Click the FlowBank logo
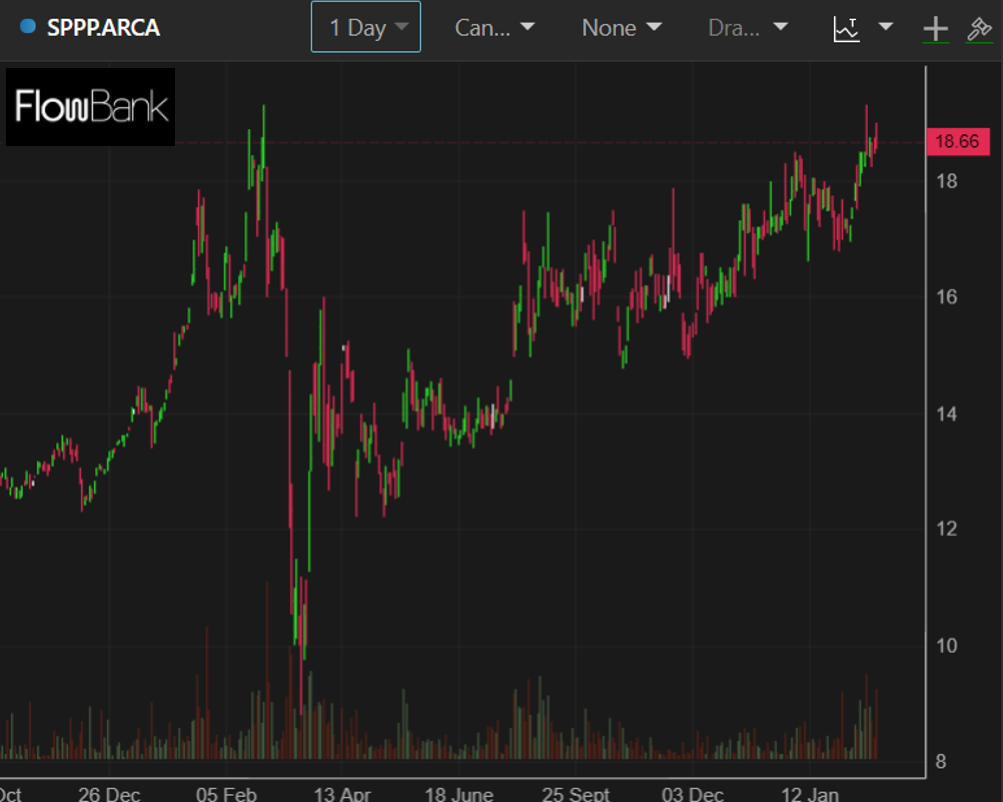 tap(91, 107)
